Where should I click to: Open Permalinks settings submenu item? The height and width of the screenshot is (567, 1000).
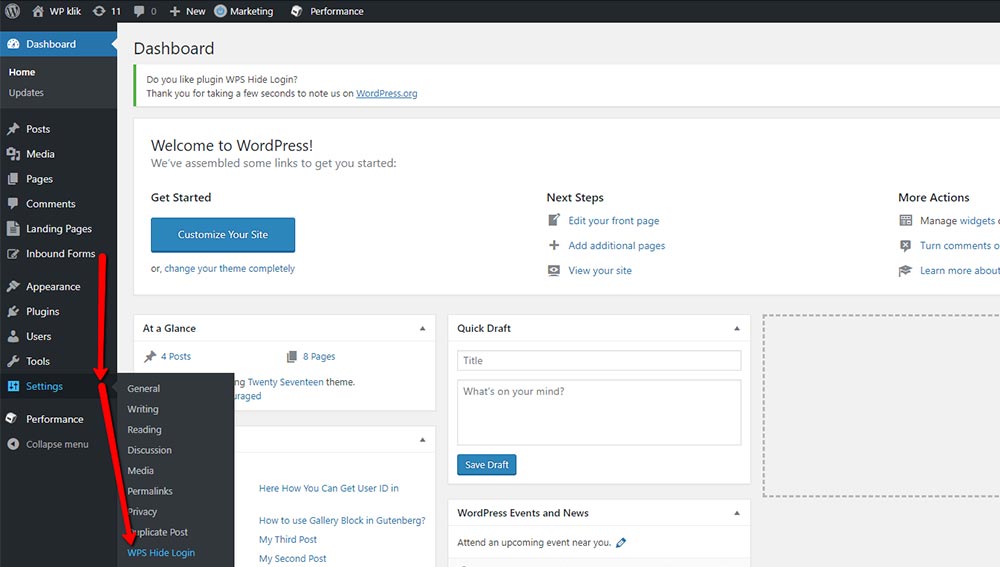150,490
